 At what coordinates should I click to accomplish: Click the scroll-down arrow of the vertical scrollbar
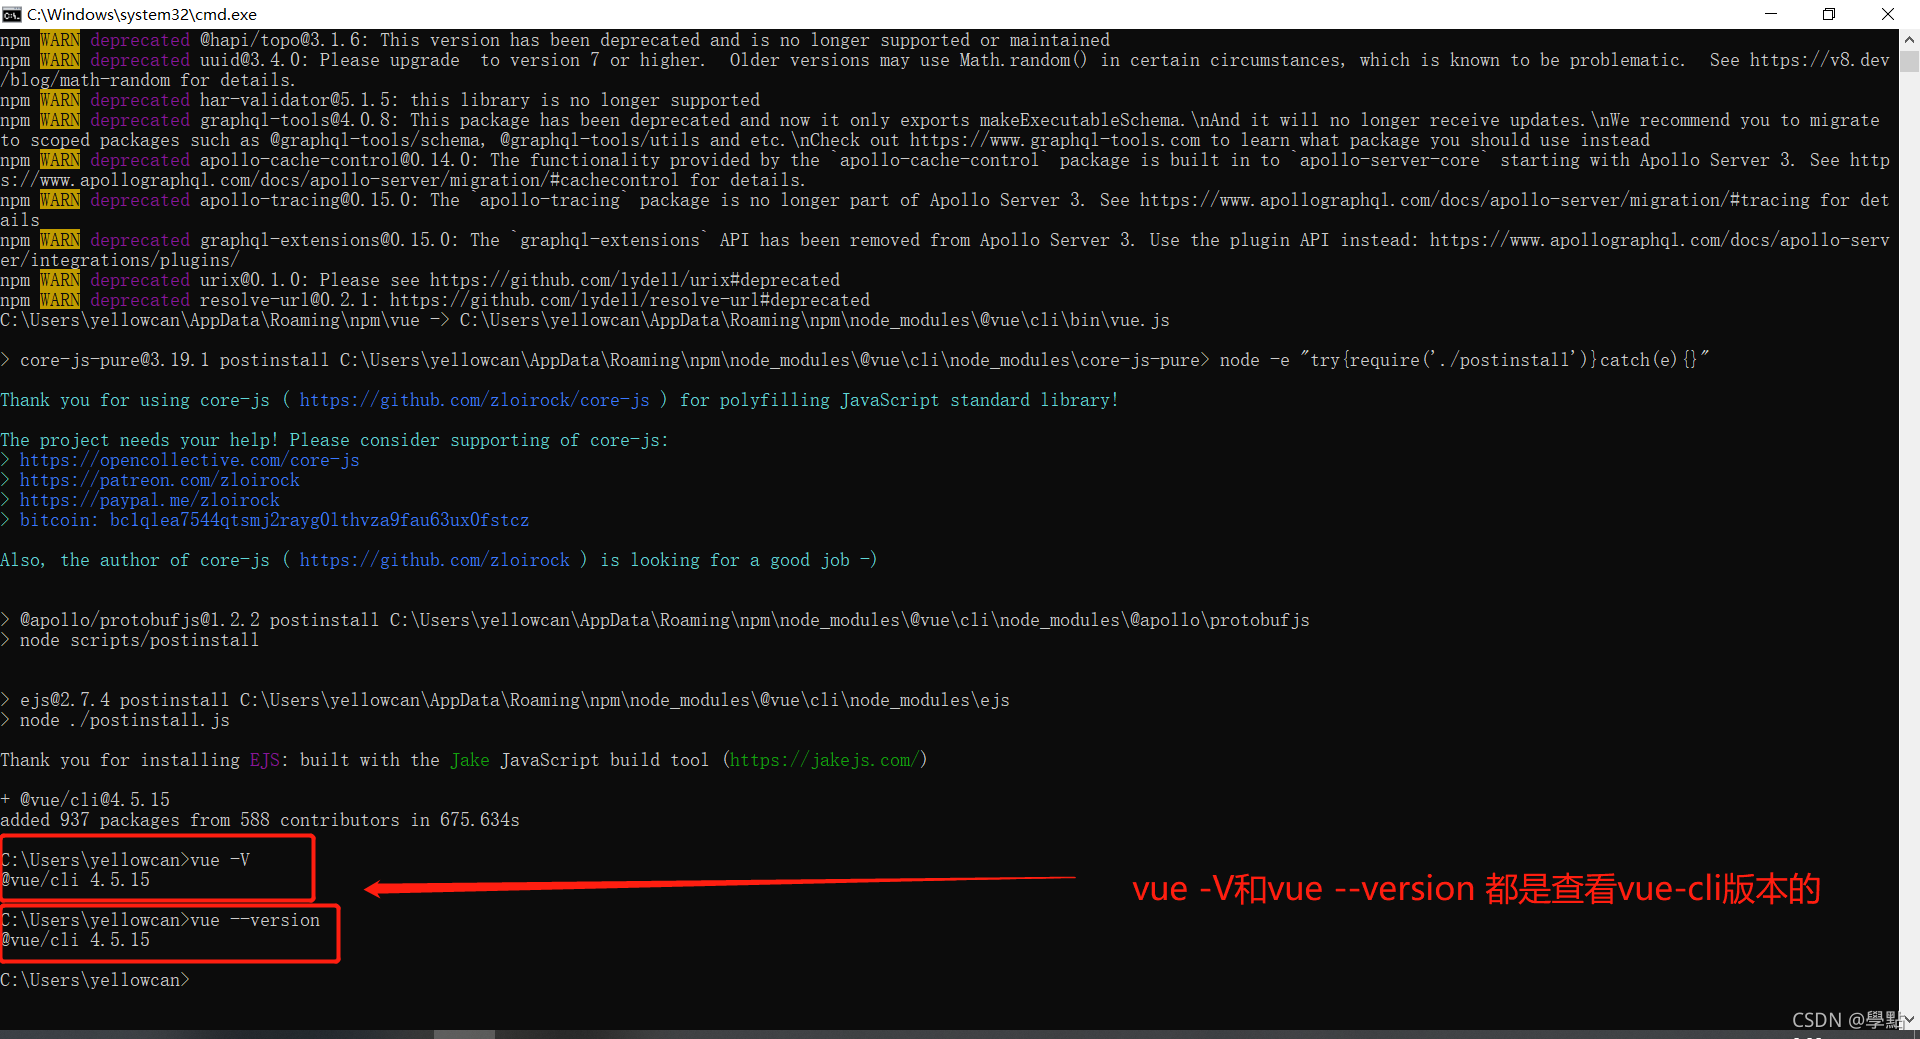point(1909,1020)
